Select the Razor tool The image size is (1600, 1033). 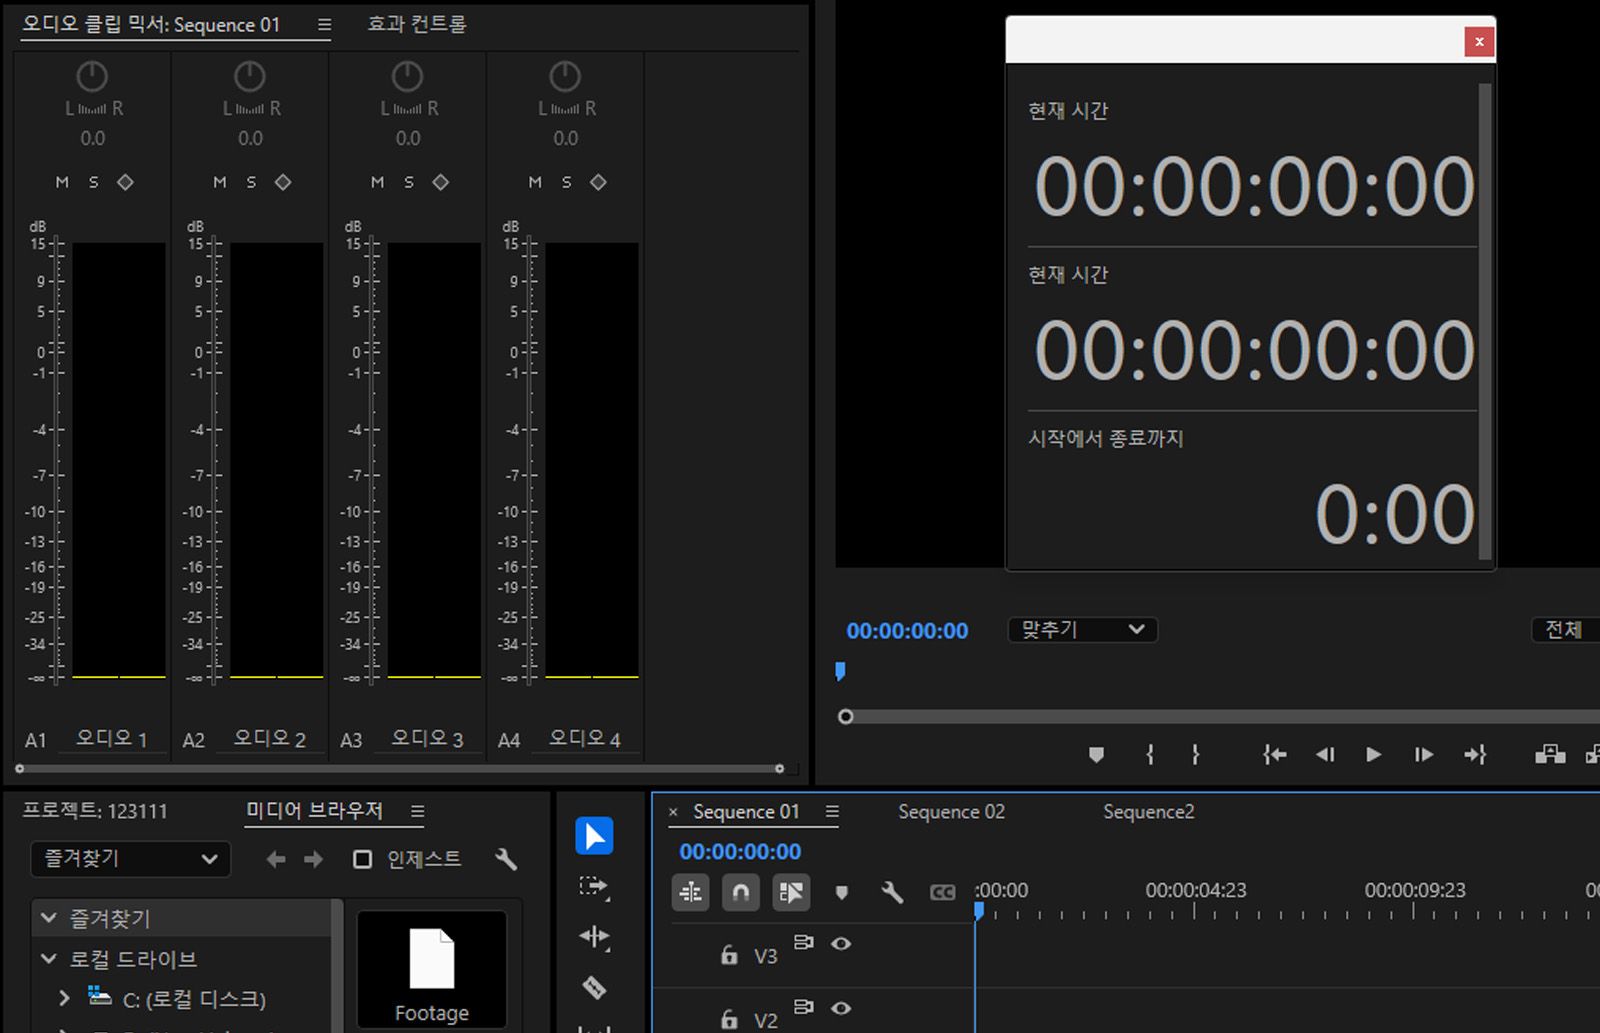pos(594,988)
